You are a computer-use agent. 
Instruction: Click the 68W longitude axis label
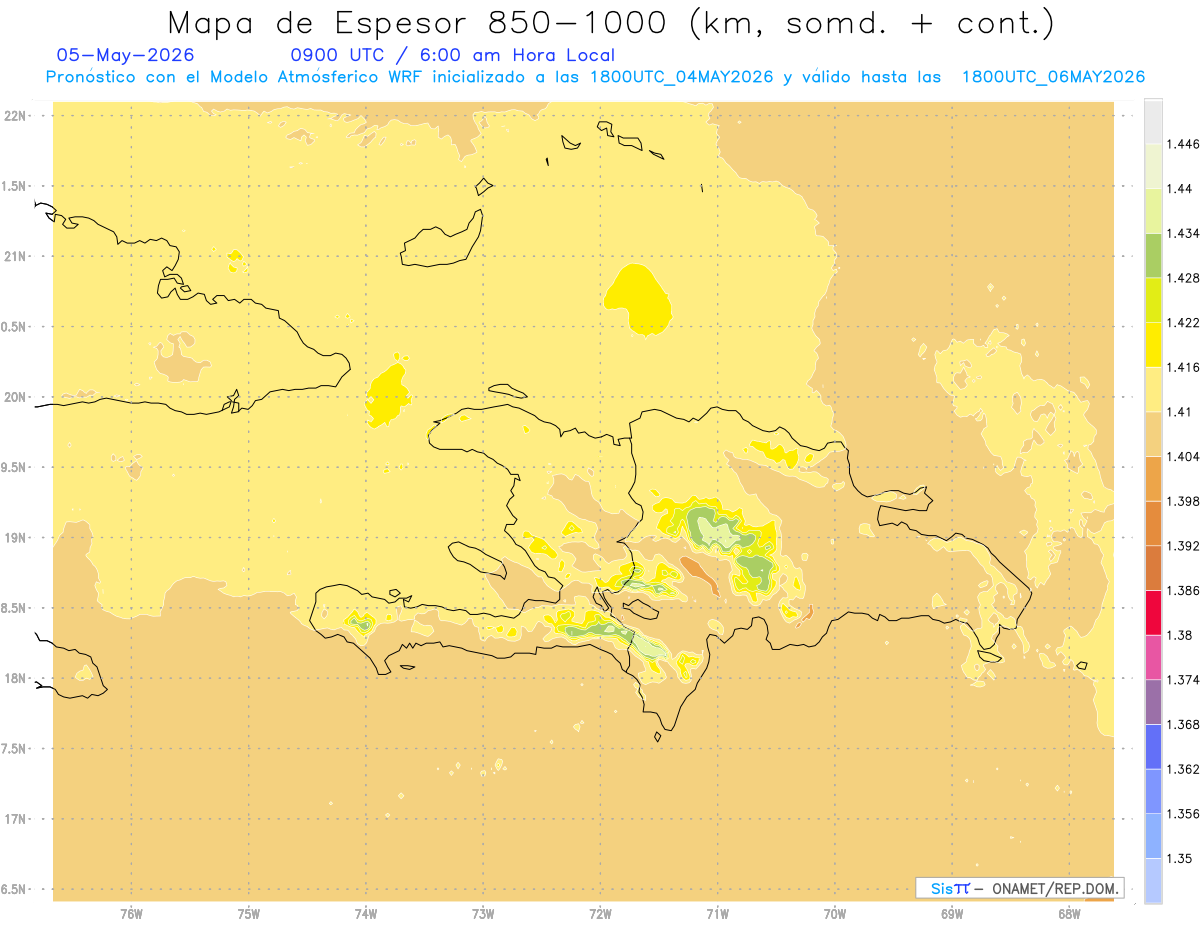pos(1068,913)
